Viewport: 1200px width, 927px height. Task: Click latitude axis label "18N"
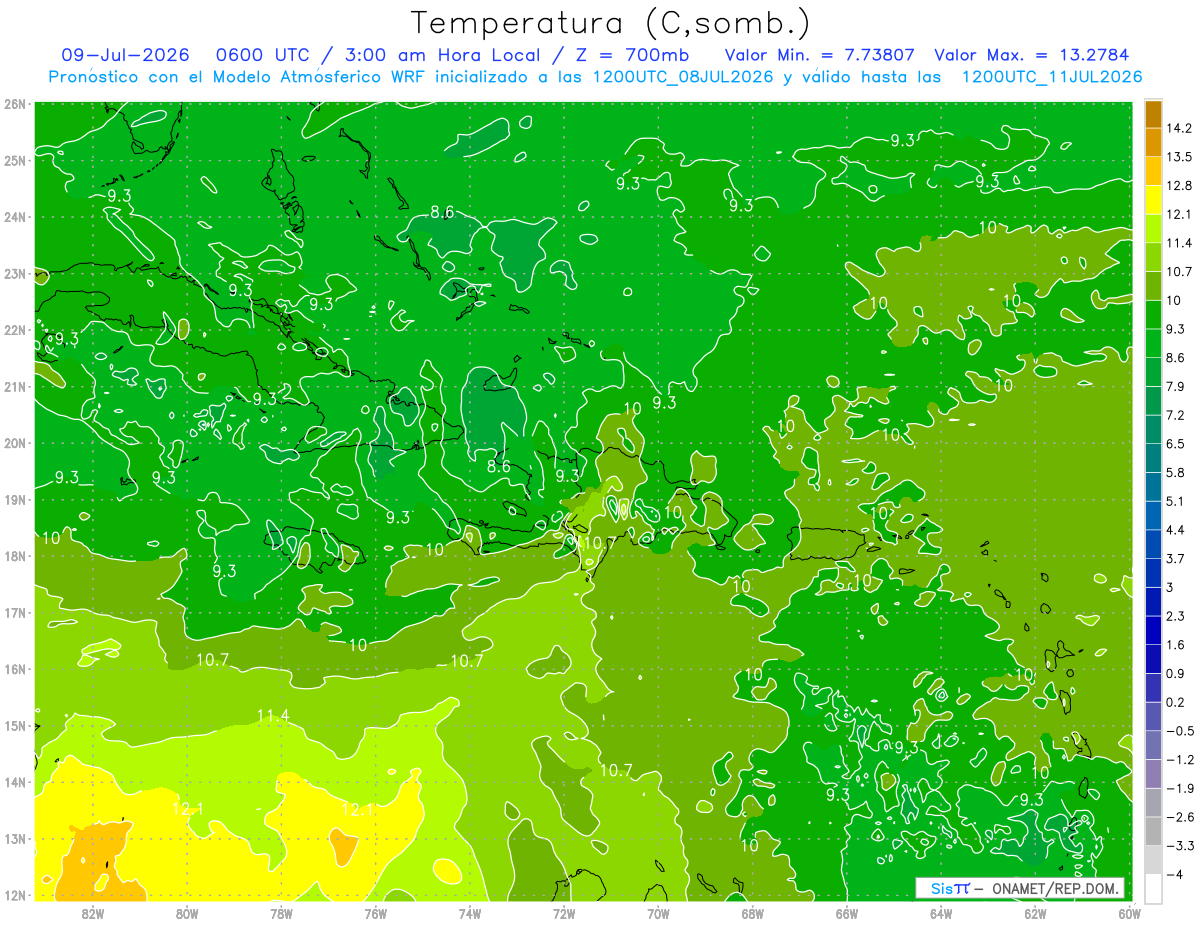click(x=15, y=556)
